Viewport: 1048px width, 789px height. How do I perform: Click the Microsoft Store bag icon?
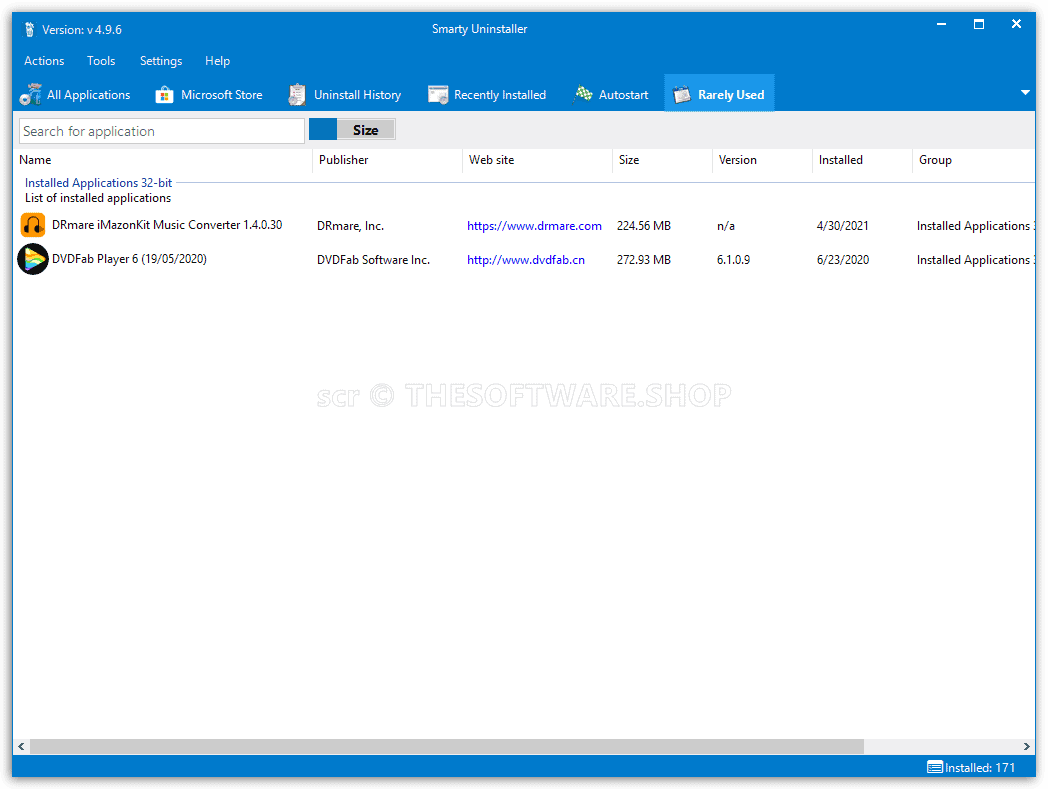point(164,95)
